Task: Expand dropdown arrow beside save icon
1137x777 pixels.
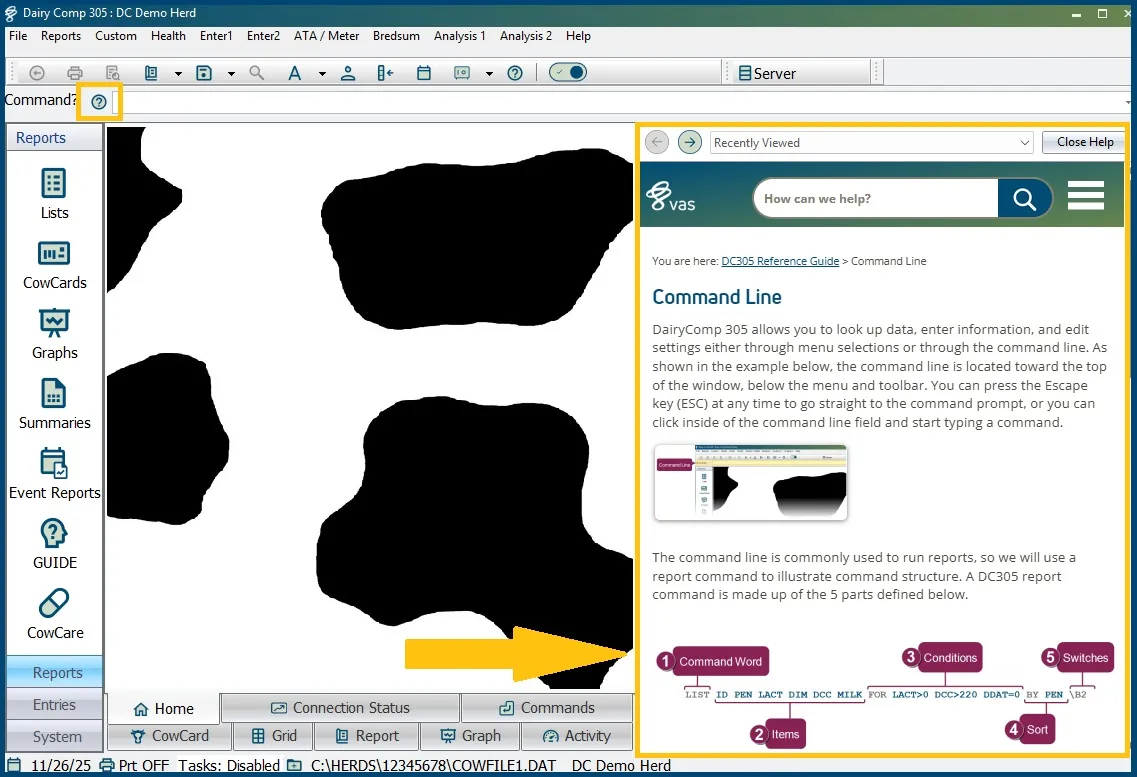Action: tap(231, 73)
